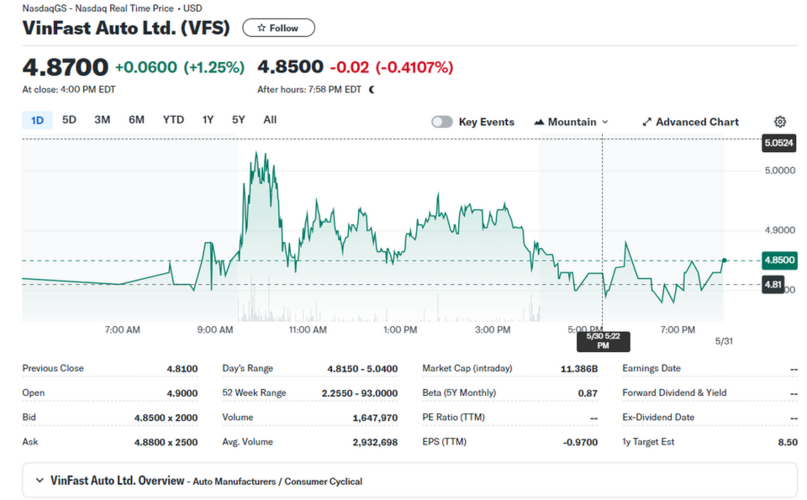
Task: Show the 5Y price chart
Action: 238,120
